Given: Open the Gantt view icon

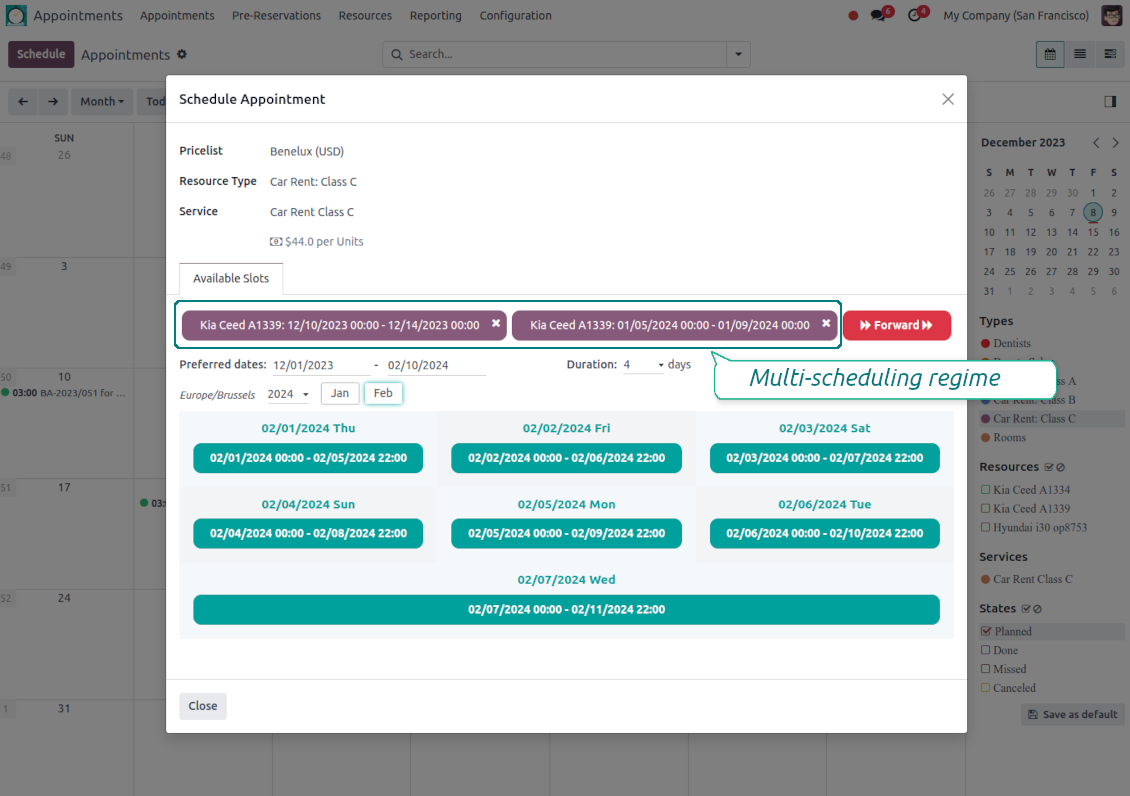Looking at the screenshot, I should pyautogui.click(x=1110, y=54).
